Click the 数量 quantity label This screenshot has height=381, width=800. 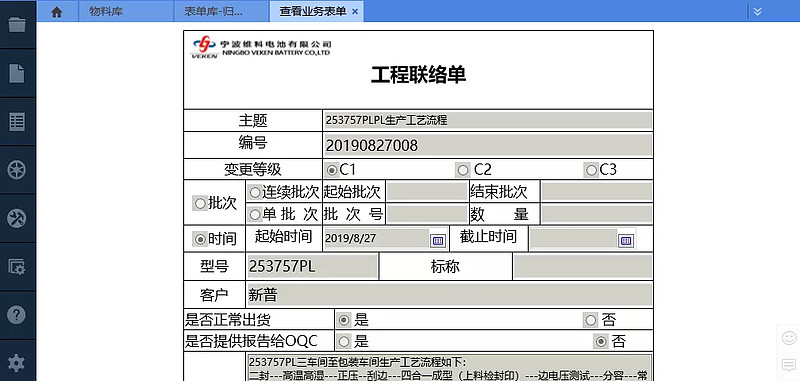click(499, 214)
